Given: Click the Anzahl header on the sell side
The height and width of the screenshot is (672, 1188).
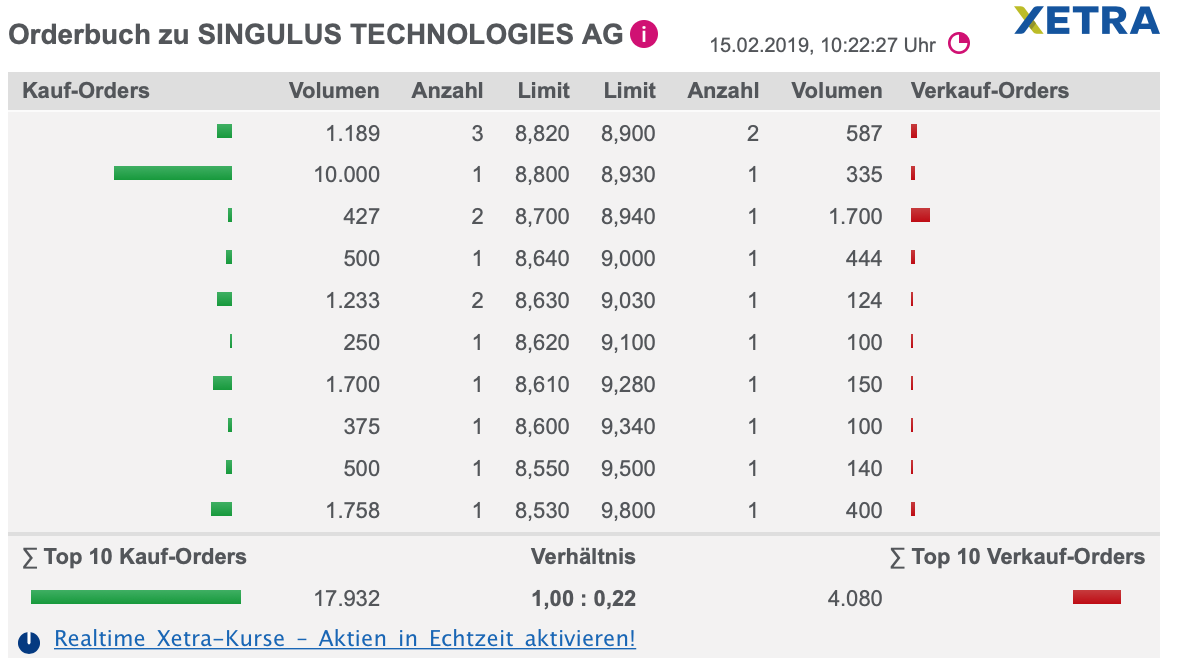Looking at the screenshot, I should (723, 90).
